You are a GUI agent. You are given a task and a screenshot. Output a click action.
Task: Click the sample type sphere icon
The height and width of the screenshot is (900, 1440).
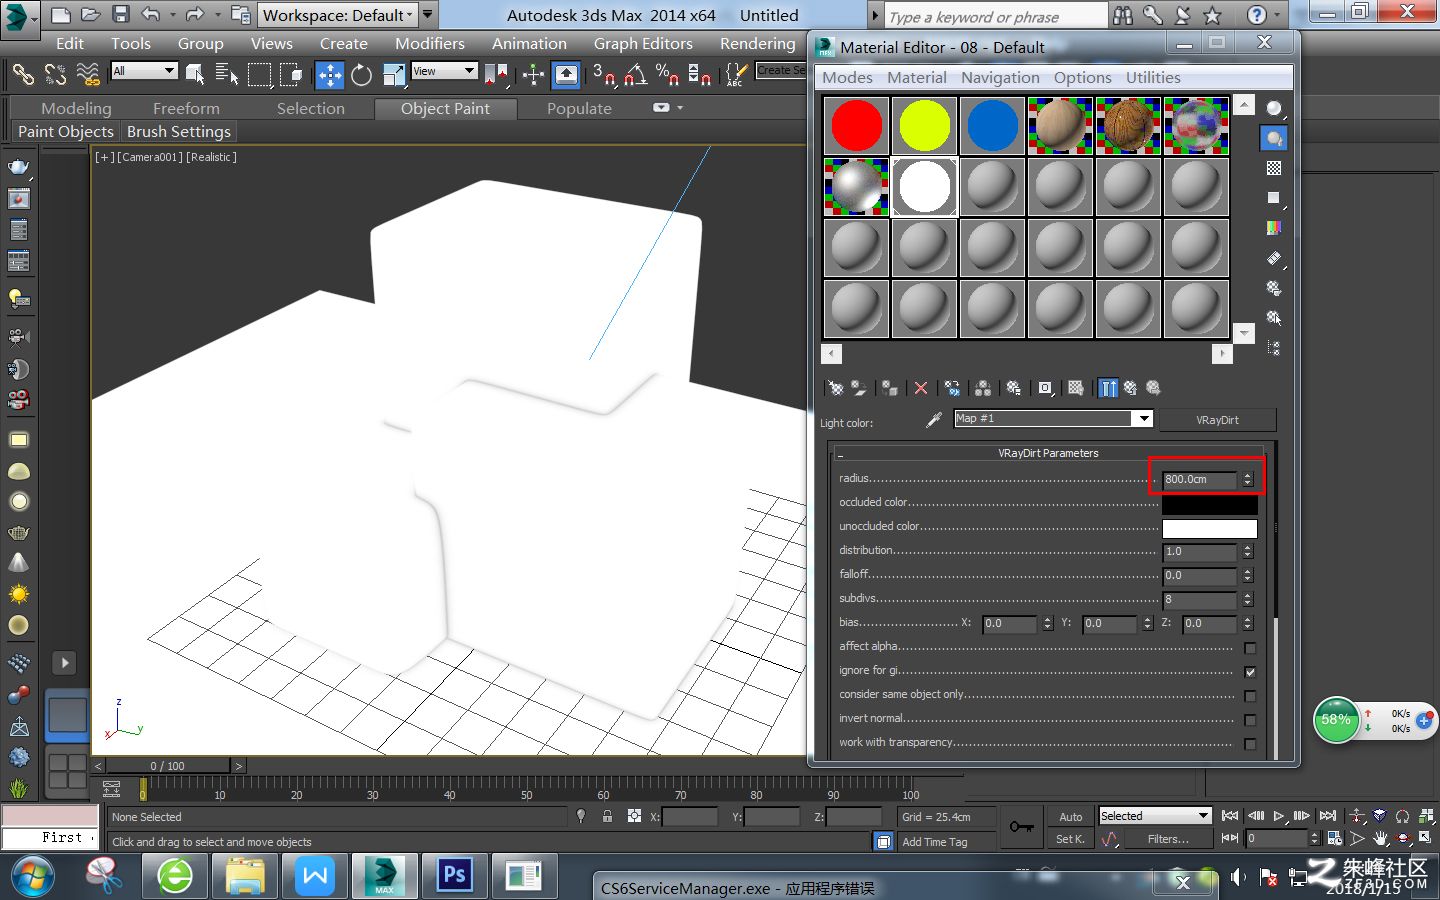(x=1274, y=108)
